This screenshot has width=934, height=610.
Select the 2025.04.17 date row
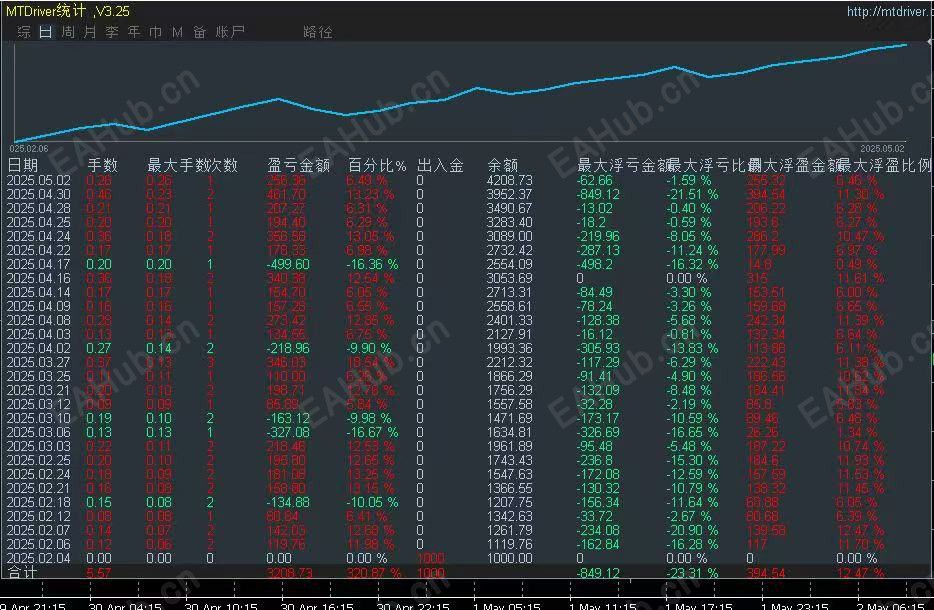(x=39, y=264)
